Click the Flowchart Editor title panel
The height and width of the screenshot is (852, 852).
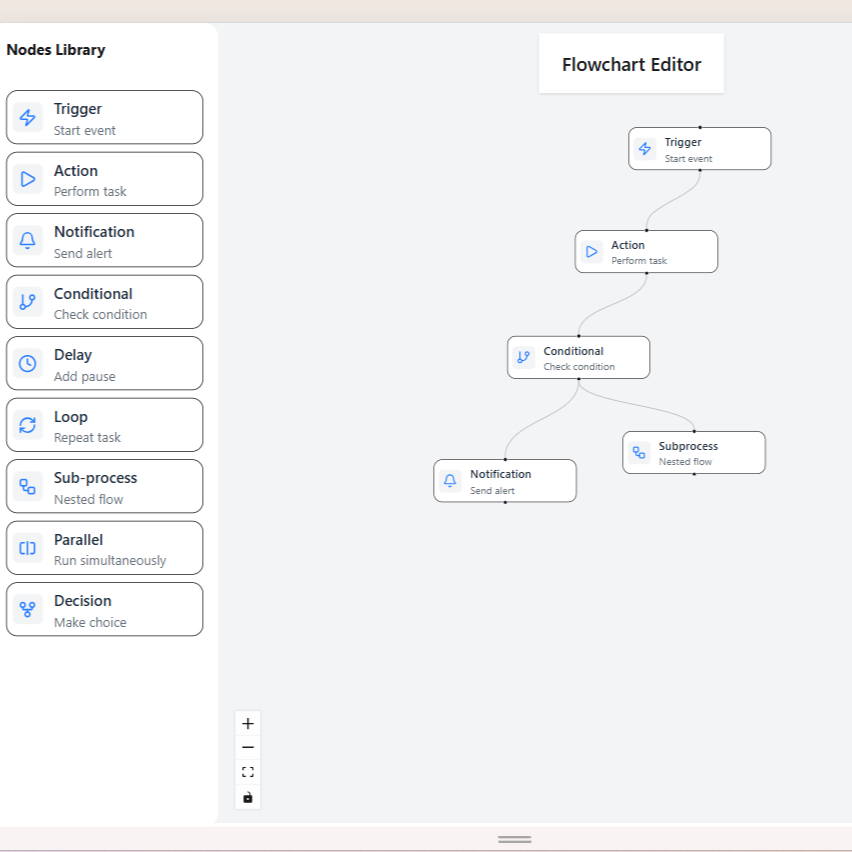(x=631, y=65)
